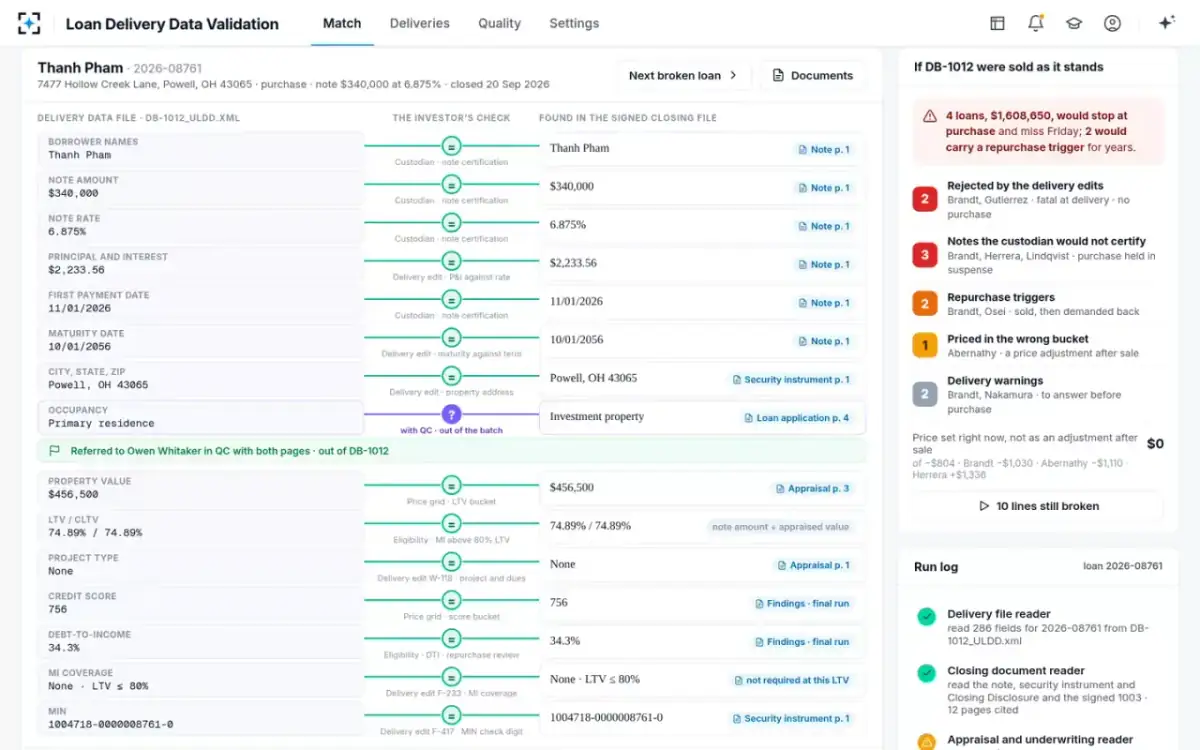Click match icon for First Payment Date
This screenshot has width=1200, height=750.
point(451,300)
